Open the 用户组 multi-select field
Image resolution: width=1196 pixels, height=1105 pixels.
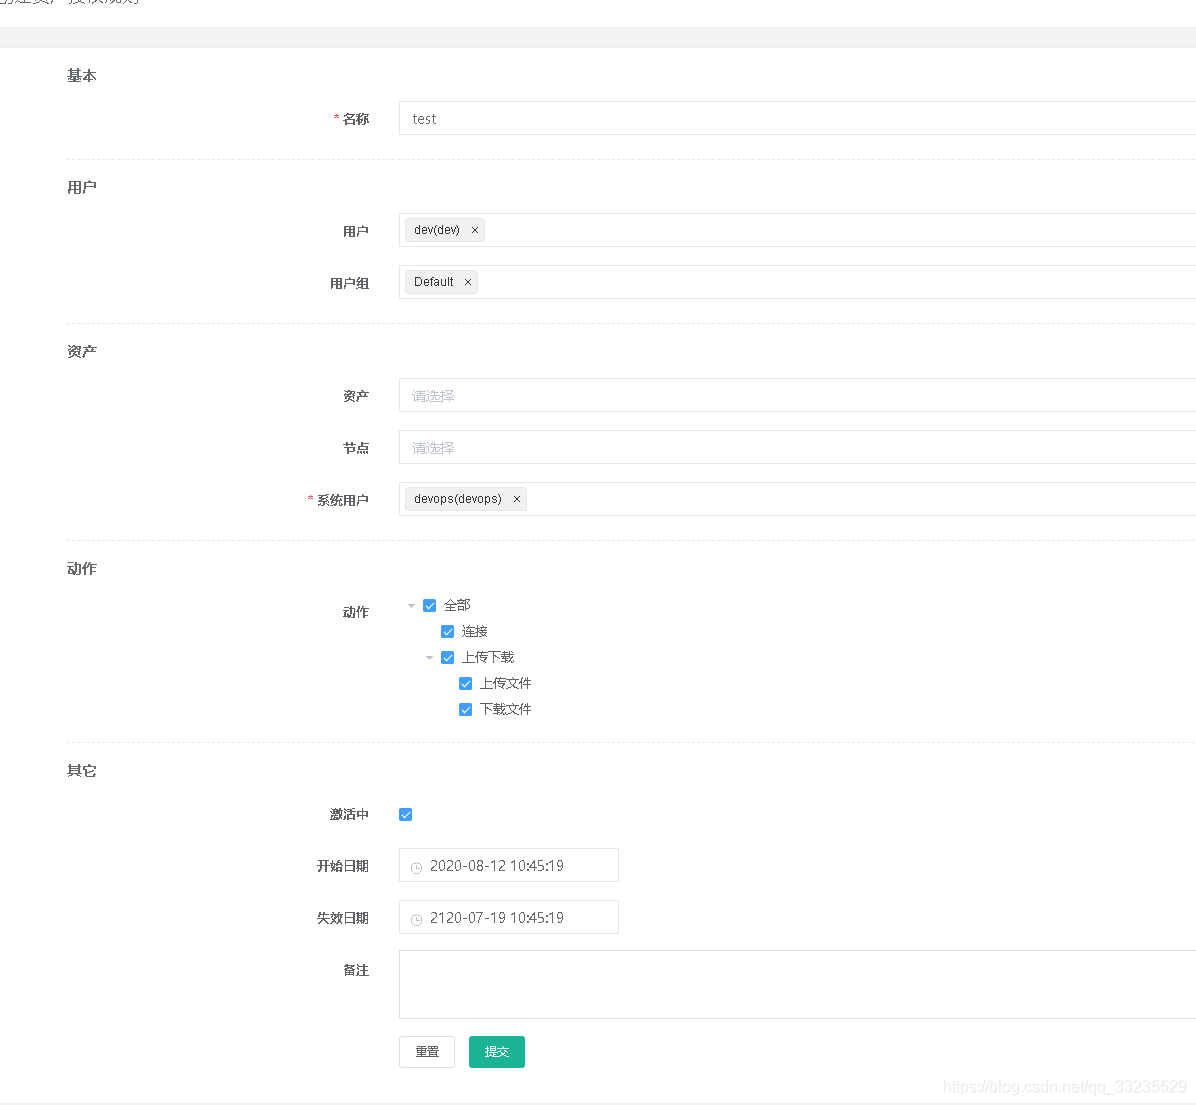pyautogui.click(x=797, y=282)
